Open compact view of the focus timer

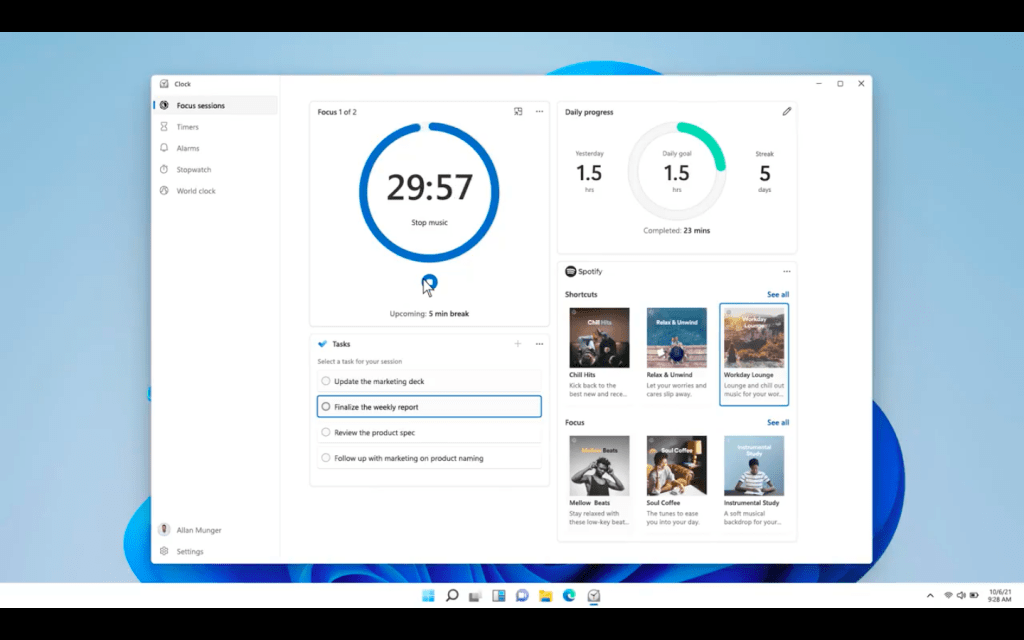click(518, 112)
